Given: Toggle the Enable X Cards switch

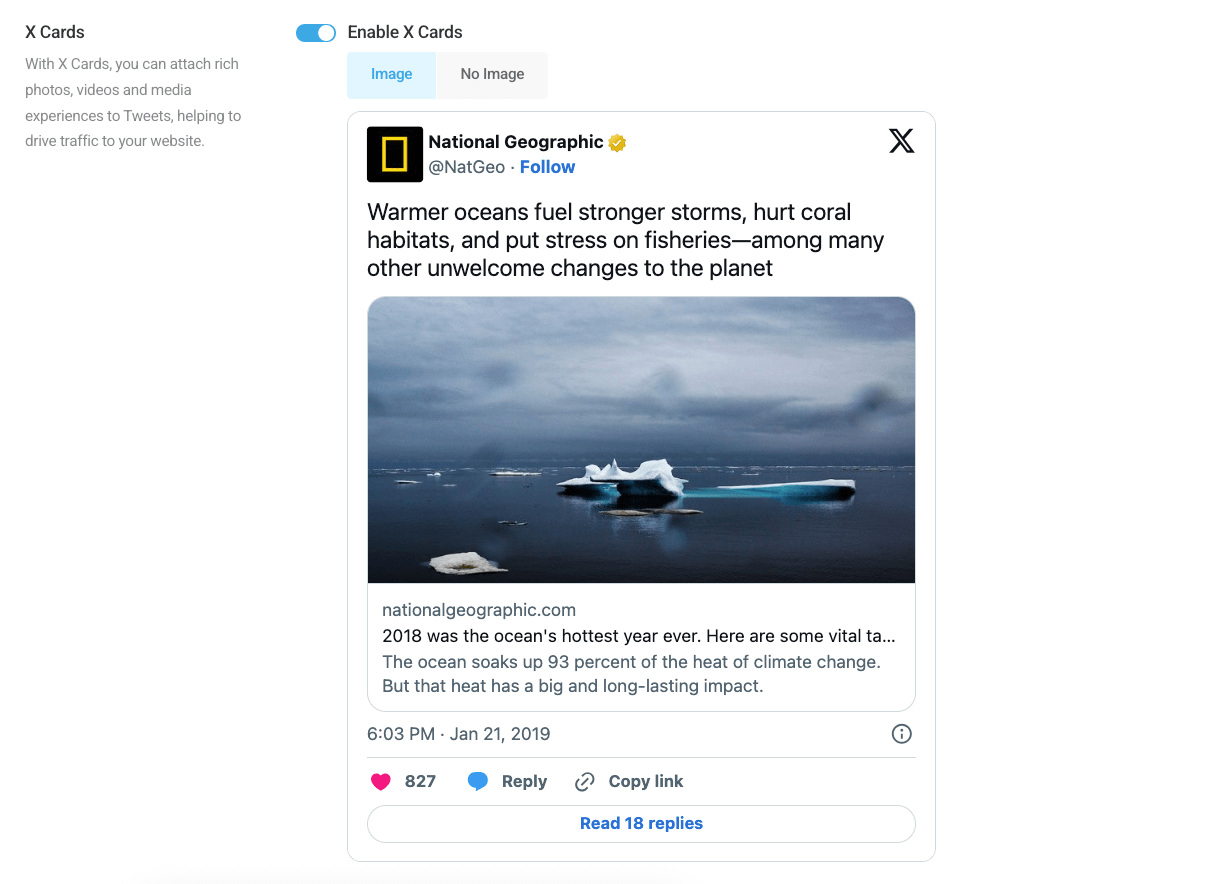Looking at the screenshot, I should coord(316,33).
